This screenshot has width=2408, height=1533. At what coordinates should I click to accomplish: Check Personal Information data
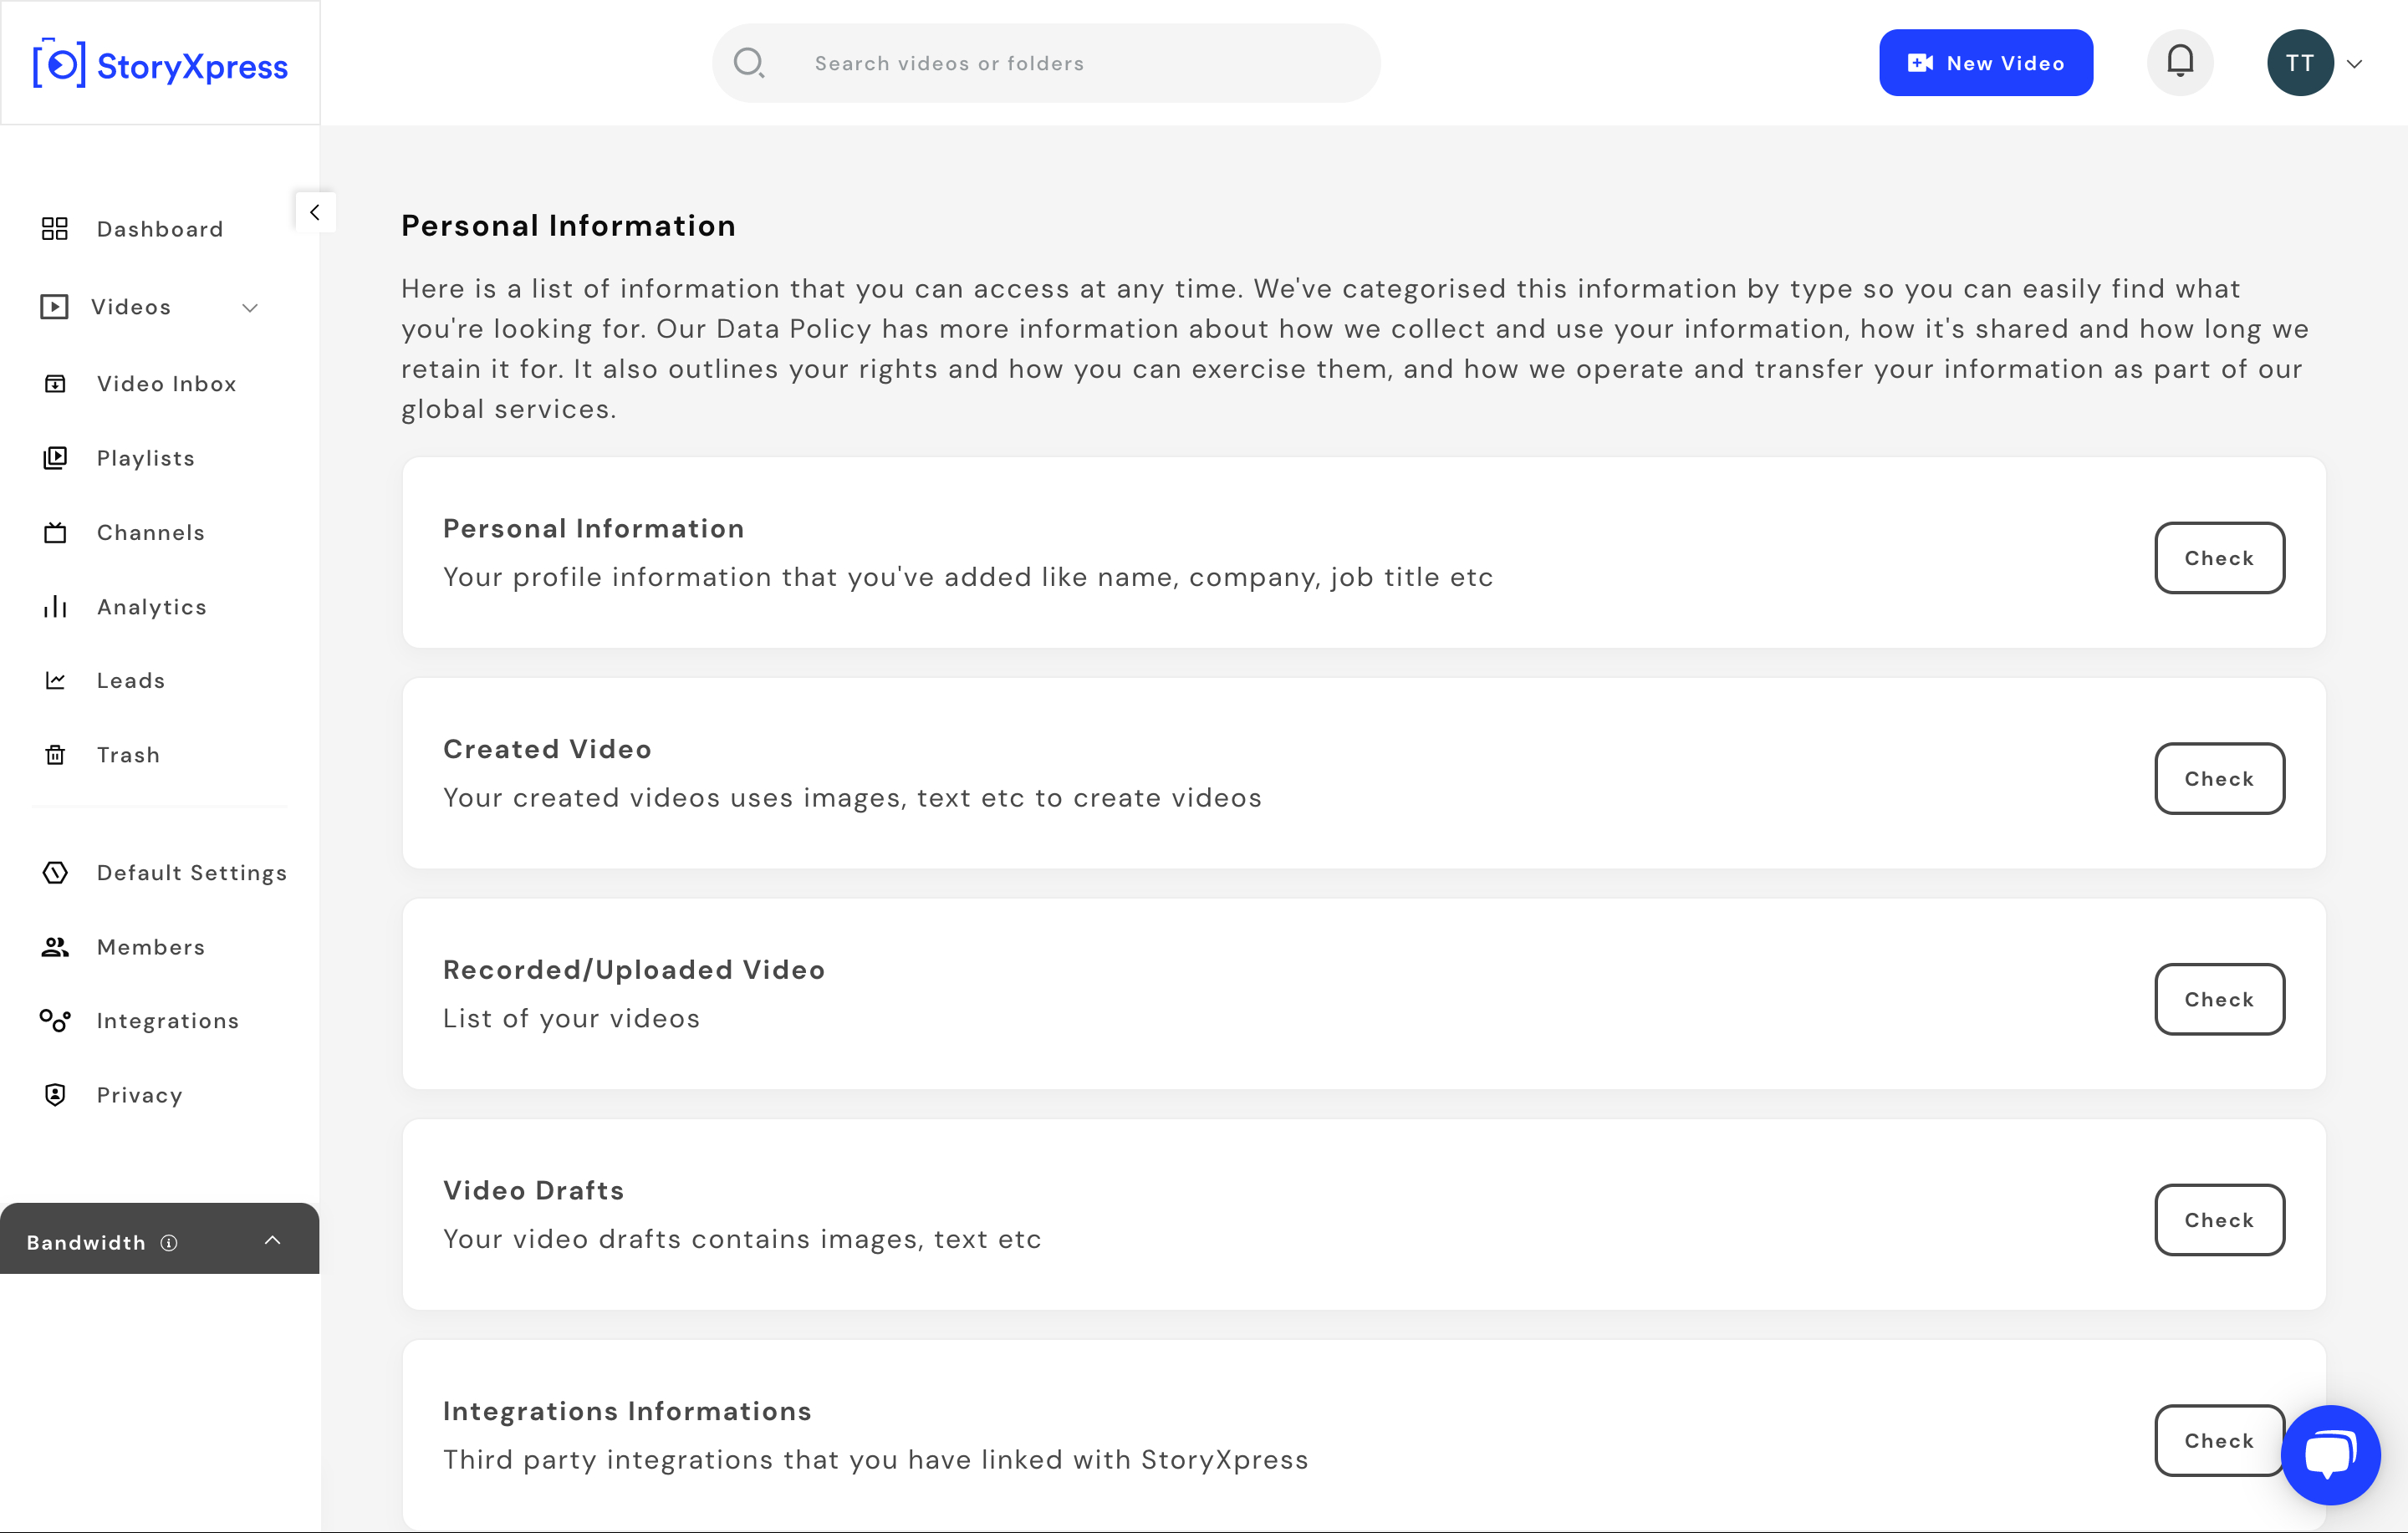pyautogui.click(x=2219, y=558)
